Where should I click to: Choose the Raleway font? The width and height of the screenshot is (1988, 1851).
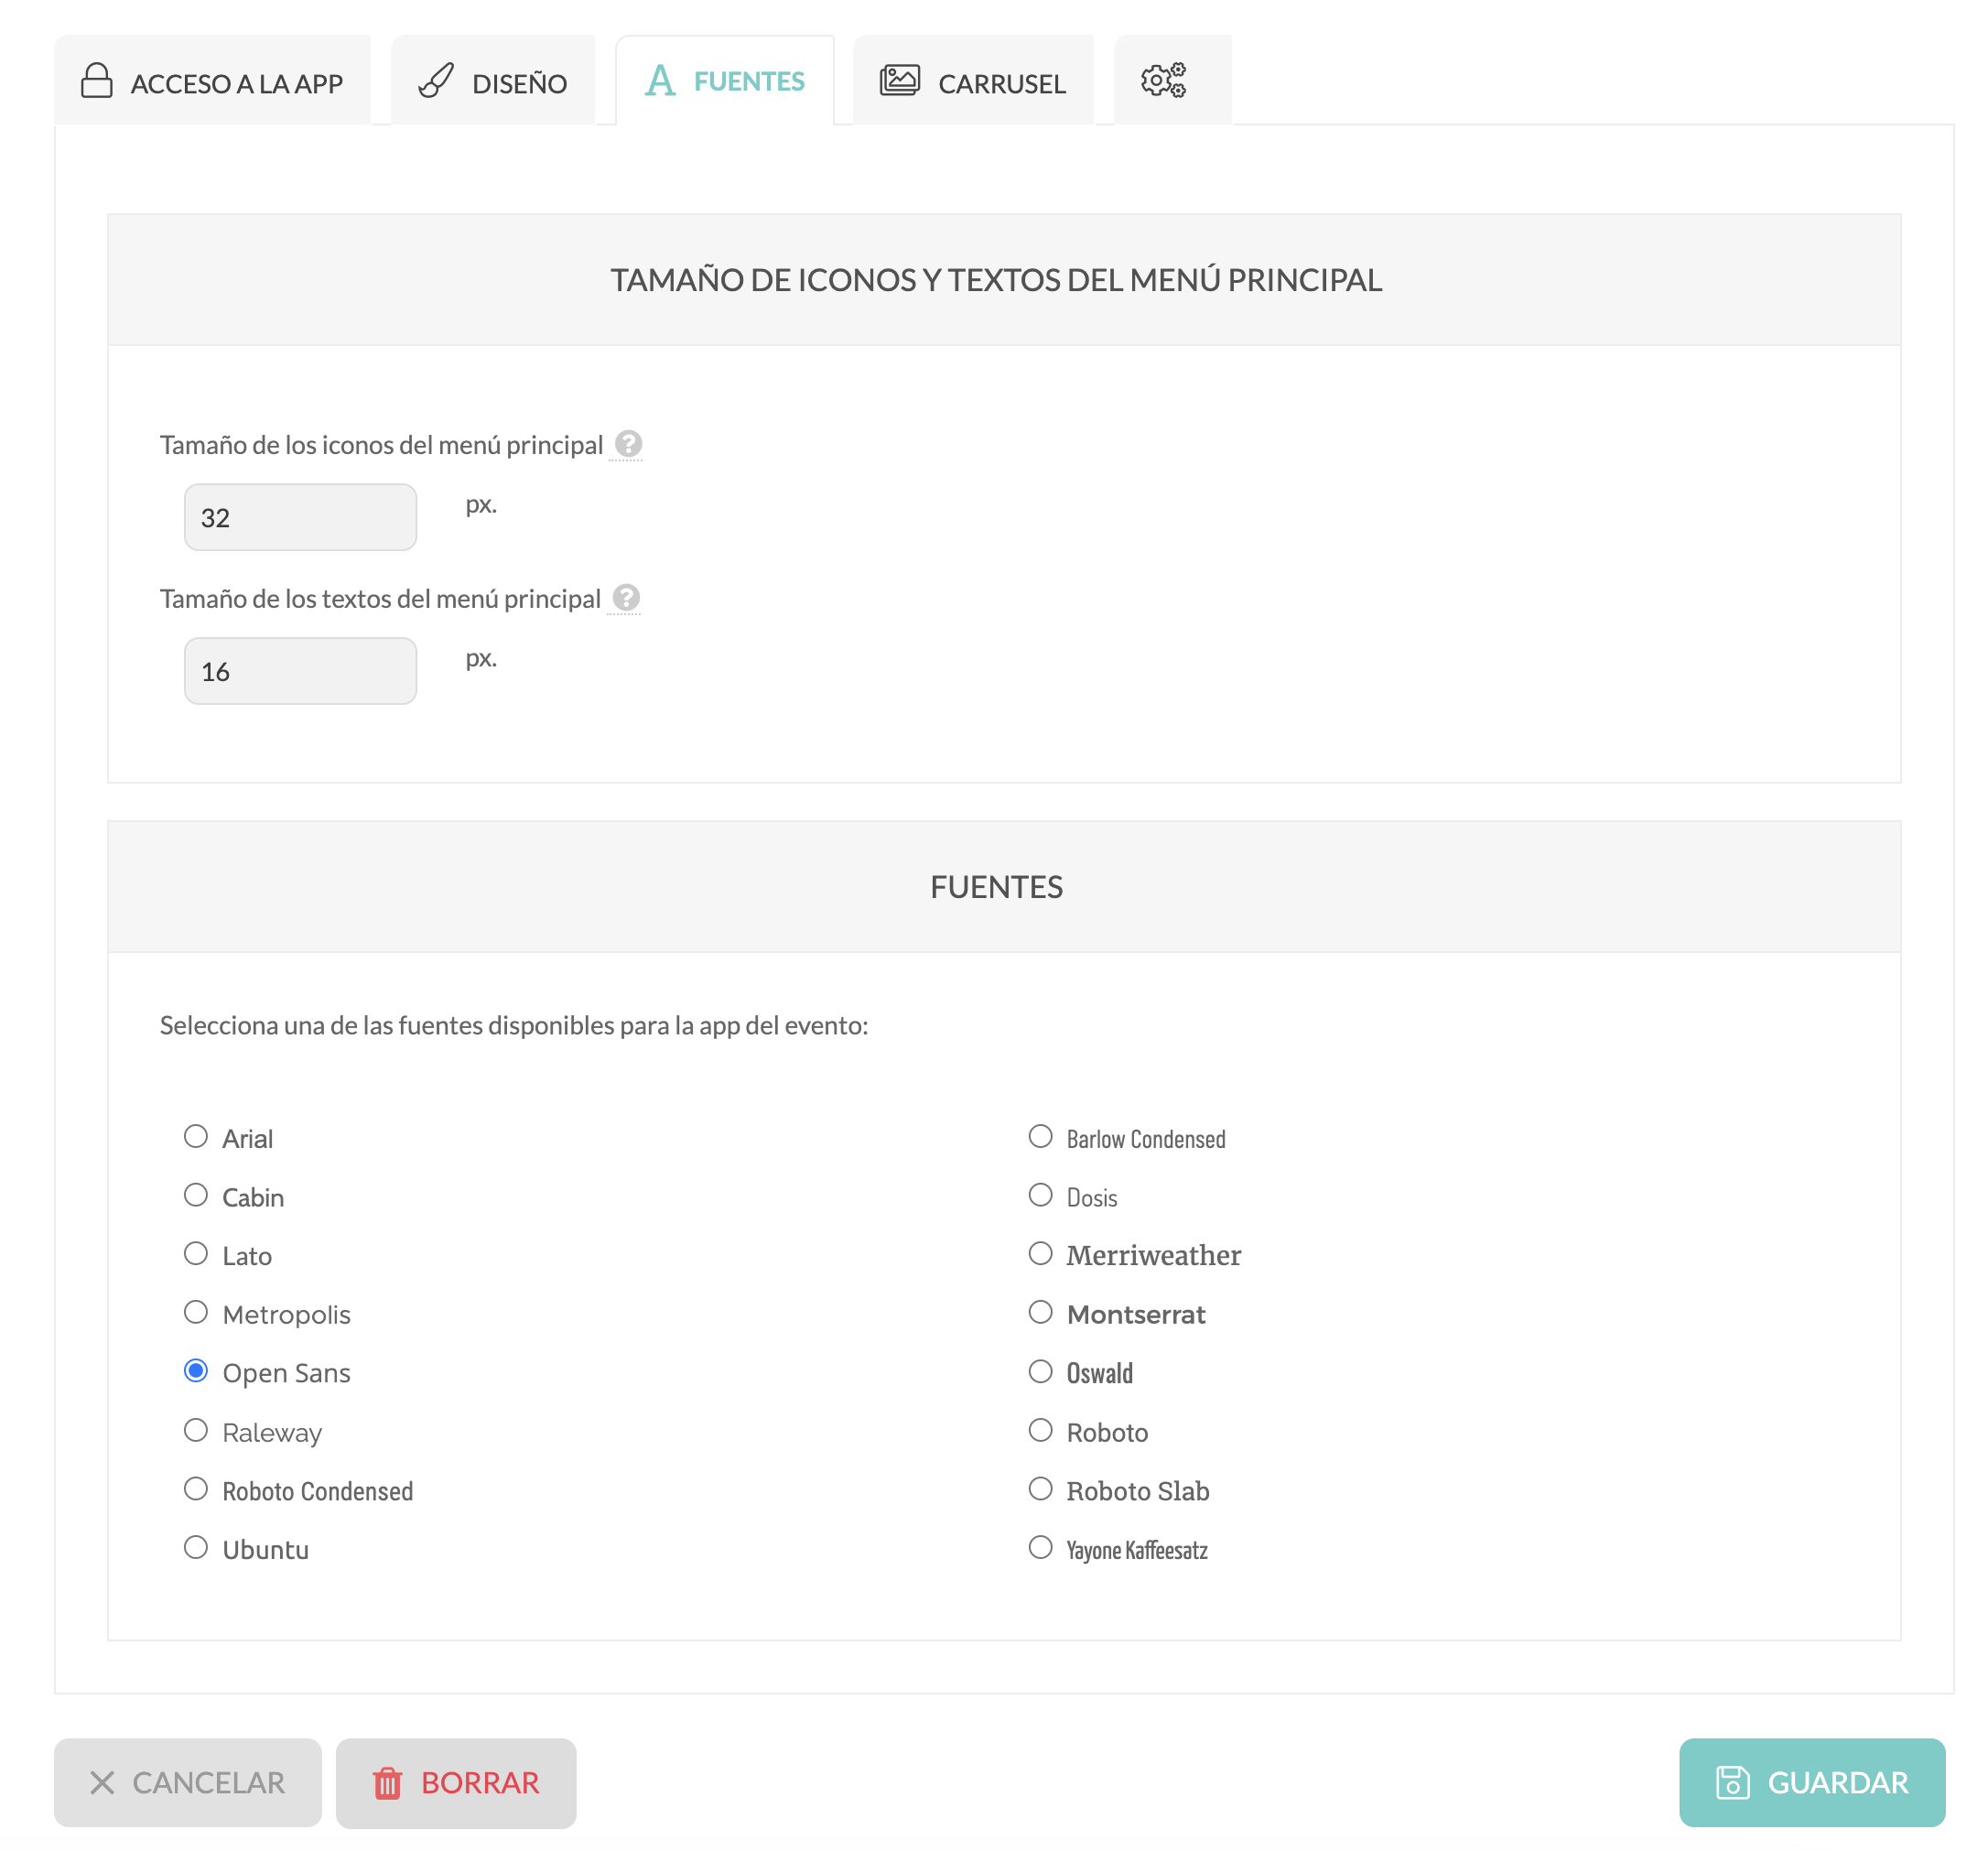pyautogui.click(x=196, y=1430)
